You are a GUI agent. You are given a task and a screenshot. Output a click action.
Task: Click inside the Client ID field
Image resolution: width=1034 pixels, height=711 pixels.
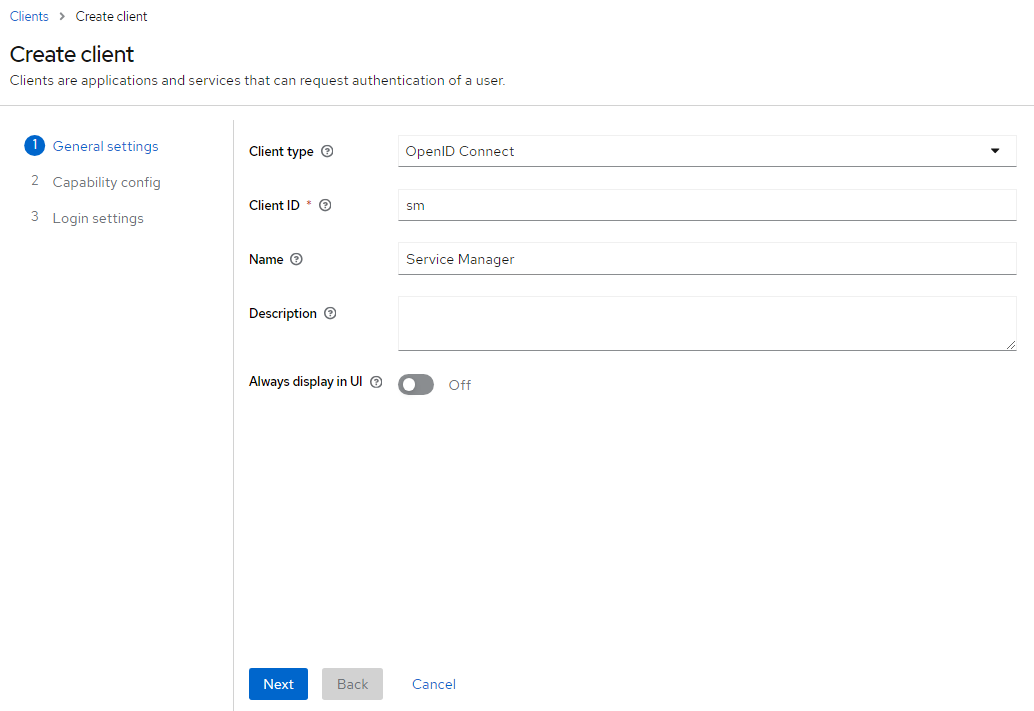click(700, 205)
